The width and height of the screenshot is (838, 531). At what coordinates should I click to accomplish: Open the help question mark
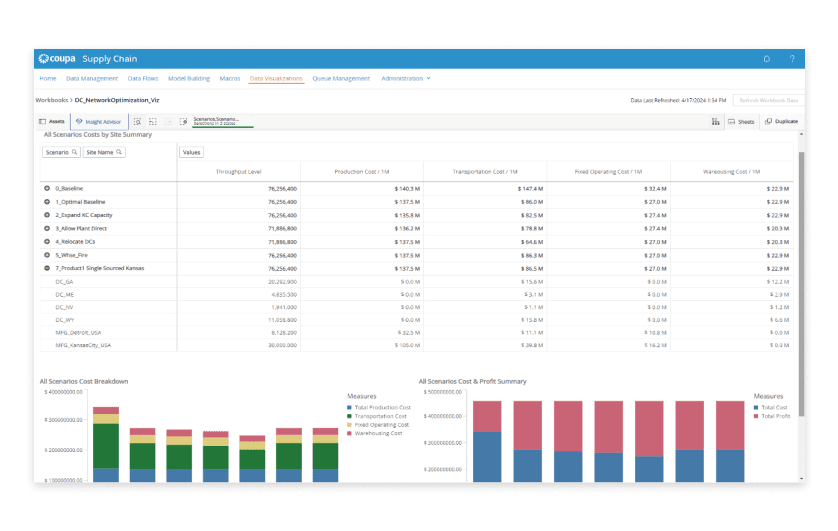coord(792,59)
